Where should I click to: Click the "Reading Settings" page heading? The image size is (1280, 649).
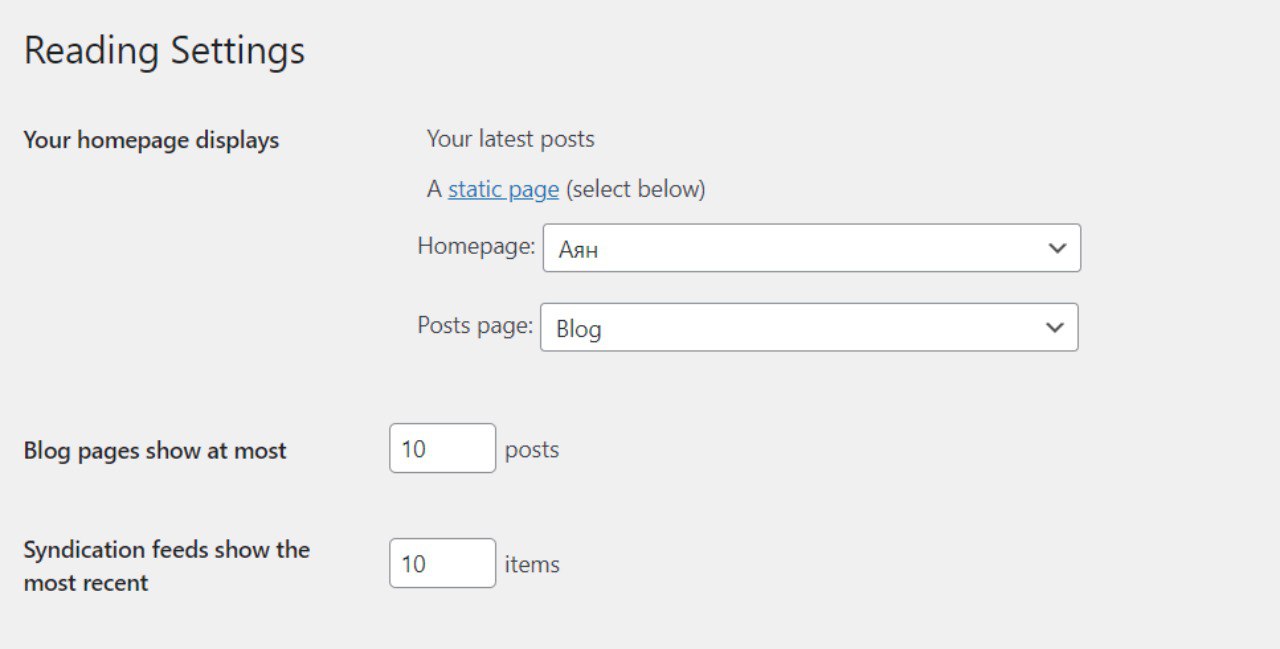[x=164, y=50]
